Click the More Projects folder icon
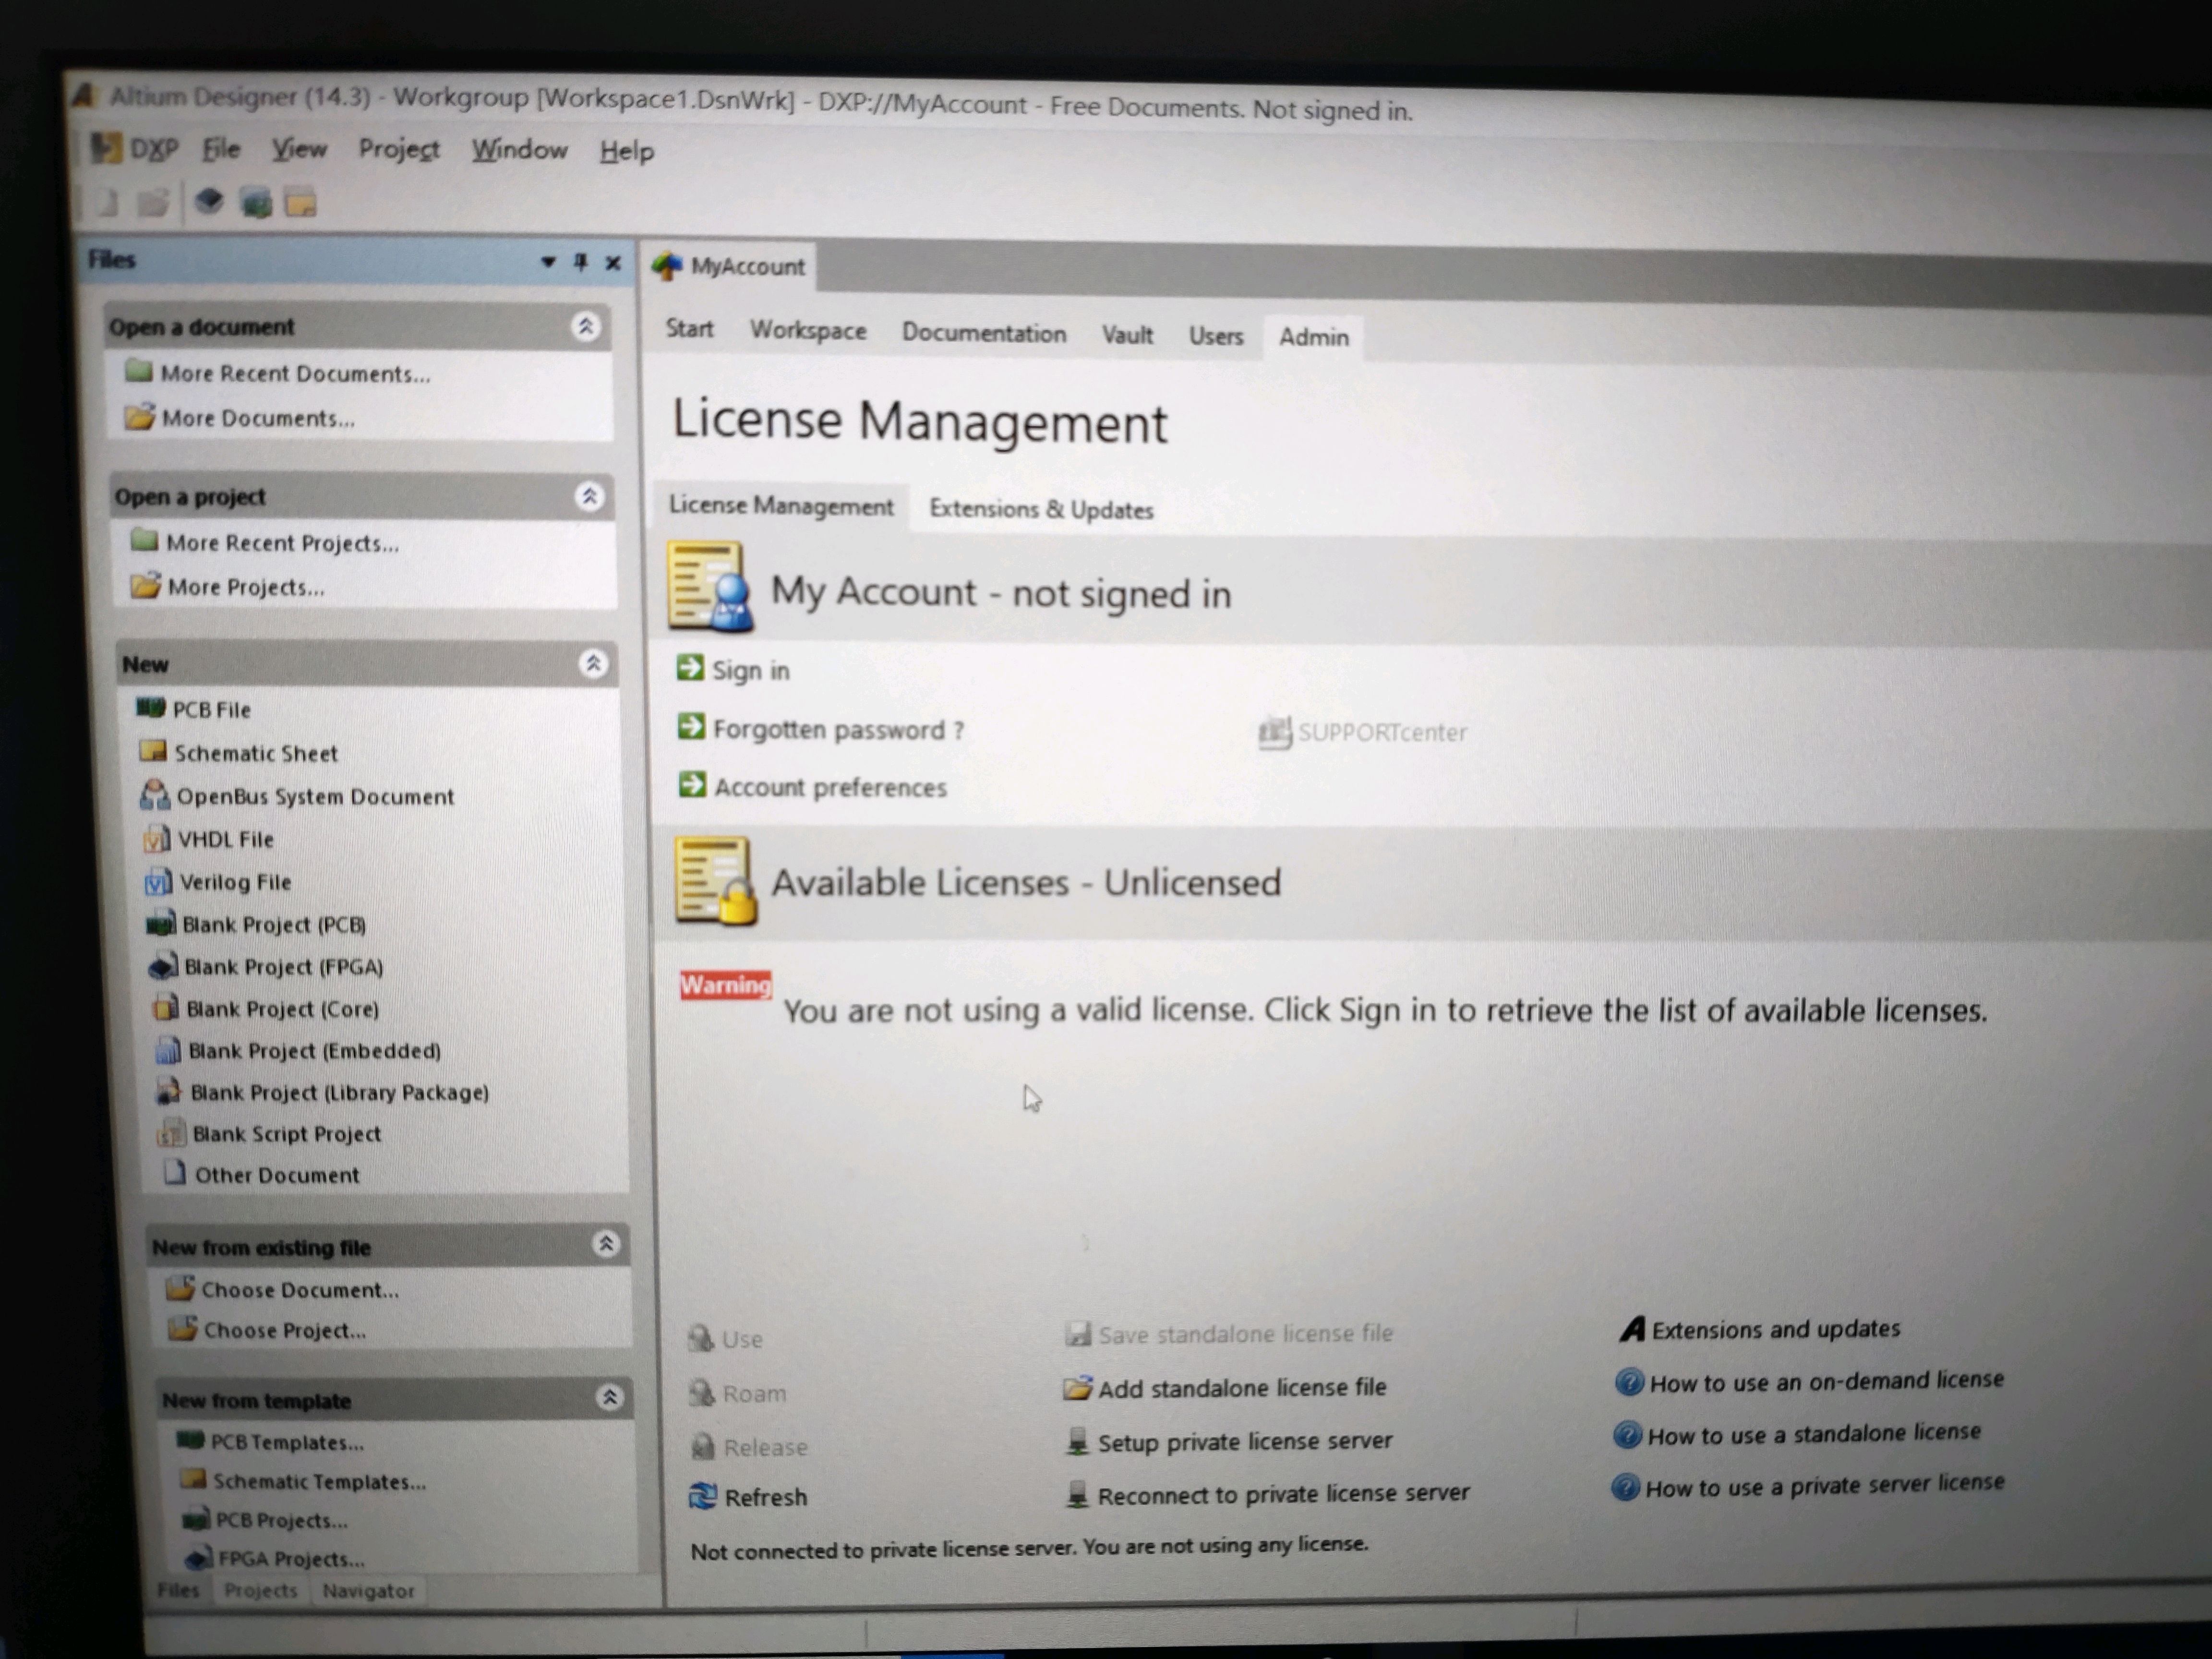This screenshot has height=1659, width=2212. (x=145, y=585)
